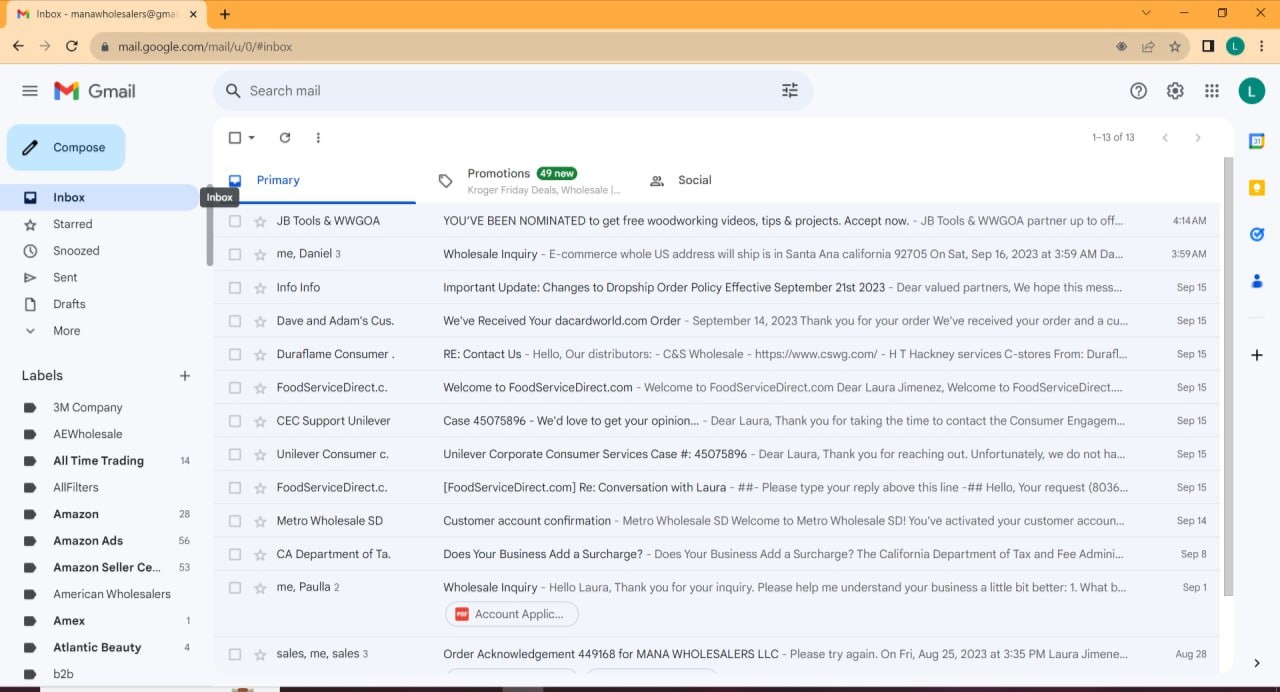The width and height of the screenshot is (1280, 692).
Task: Open a new Chrome tab
Action: click(225, 14)
